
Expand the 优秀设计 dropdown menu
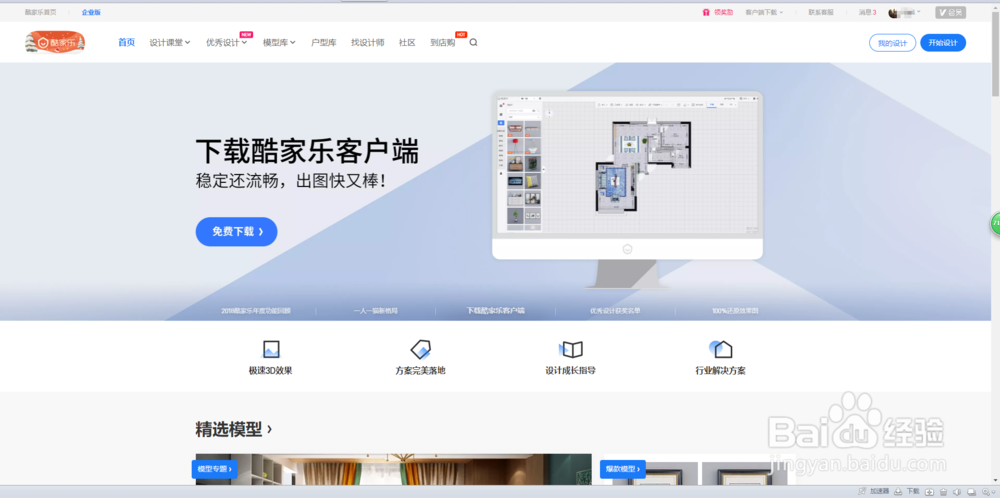pos(226,43)
